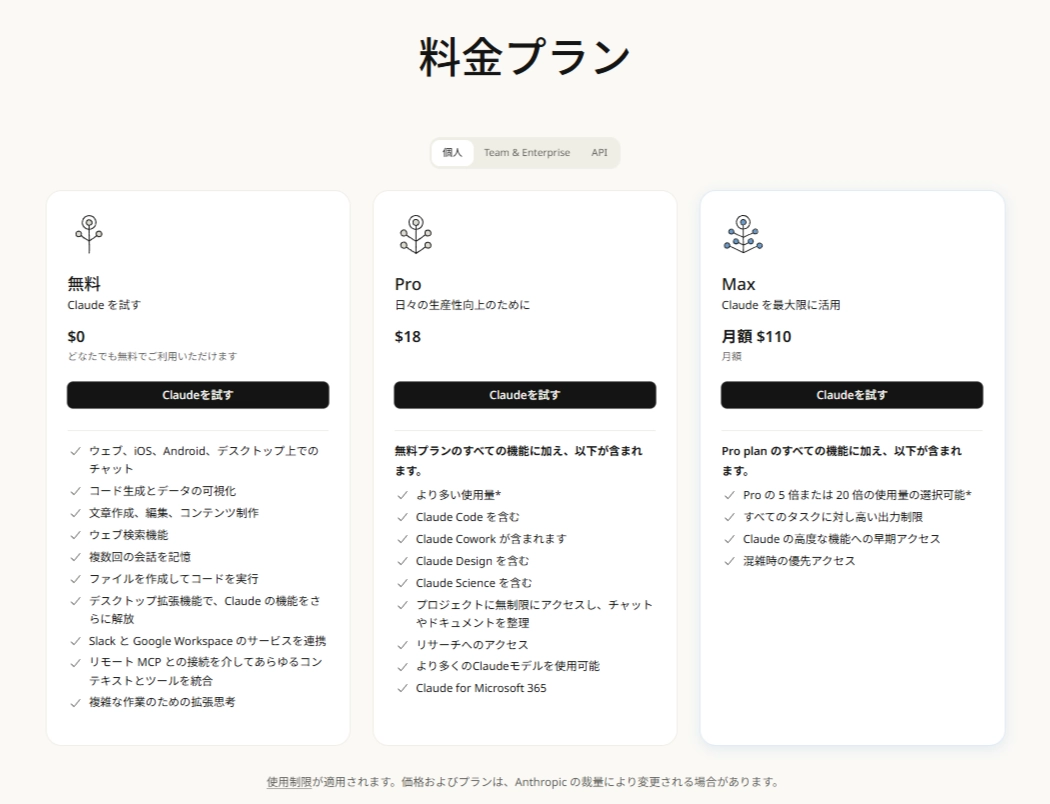
Task: Click checkmark beside 文章作成、編集、コンテンツ制作
Action: click(76, 513)
